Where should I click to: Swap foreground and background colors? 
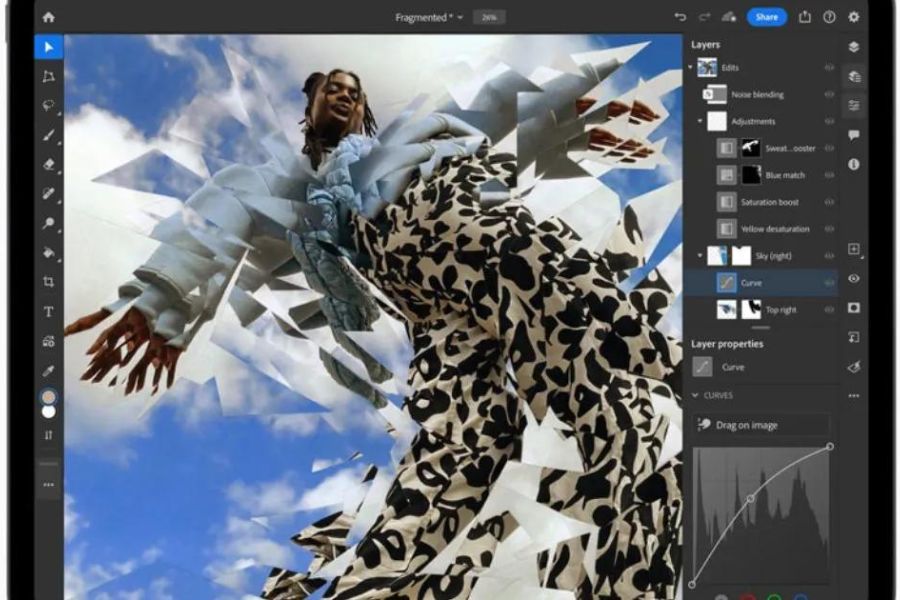point(49,435)
